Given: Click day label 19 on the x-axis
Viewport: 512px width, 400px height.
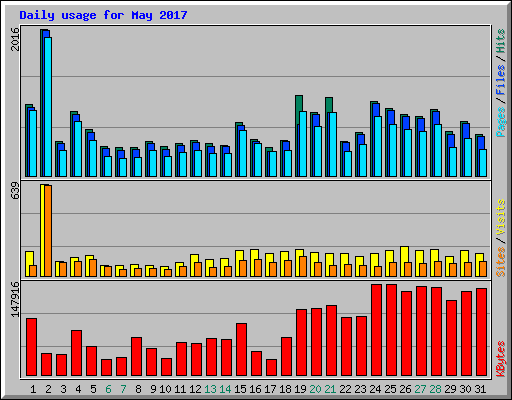Looking at the screenshot, I should [300, 389].
